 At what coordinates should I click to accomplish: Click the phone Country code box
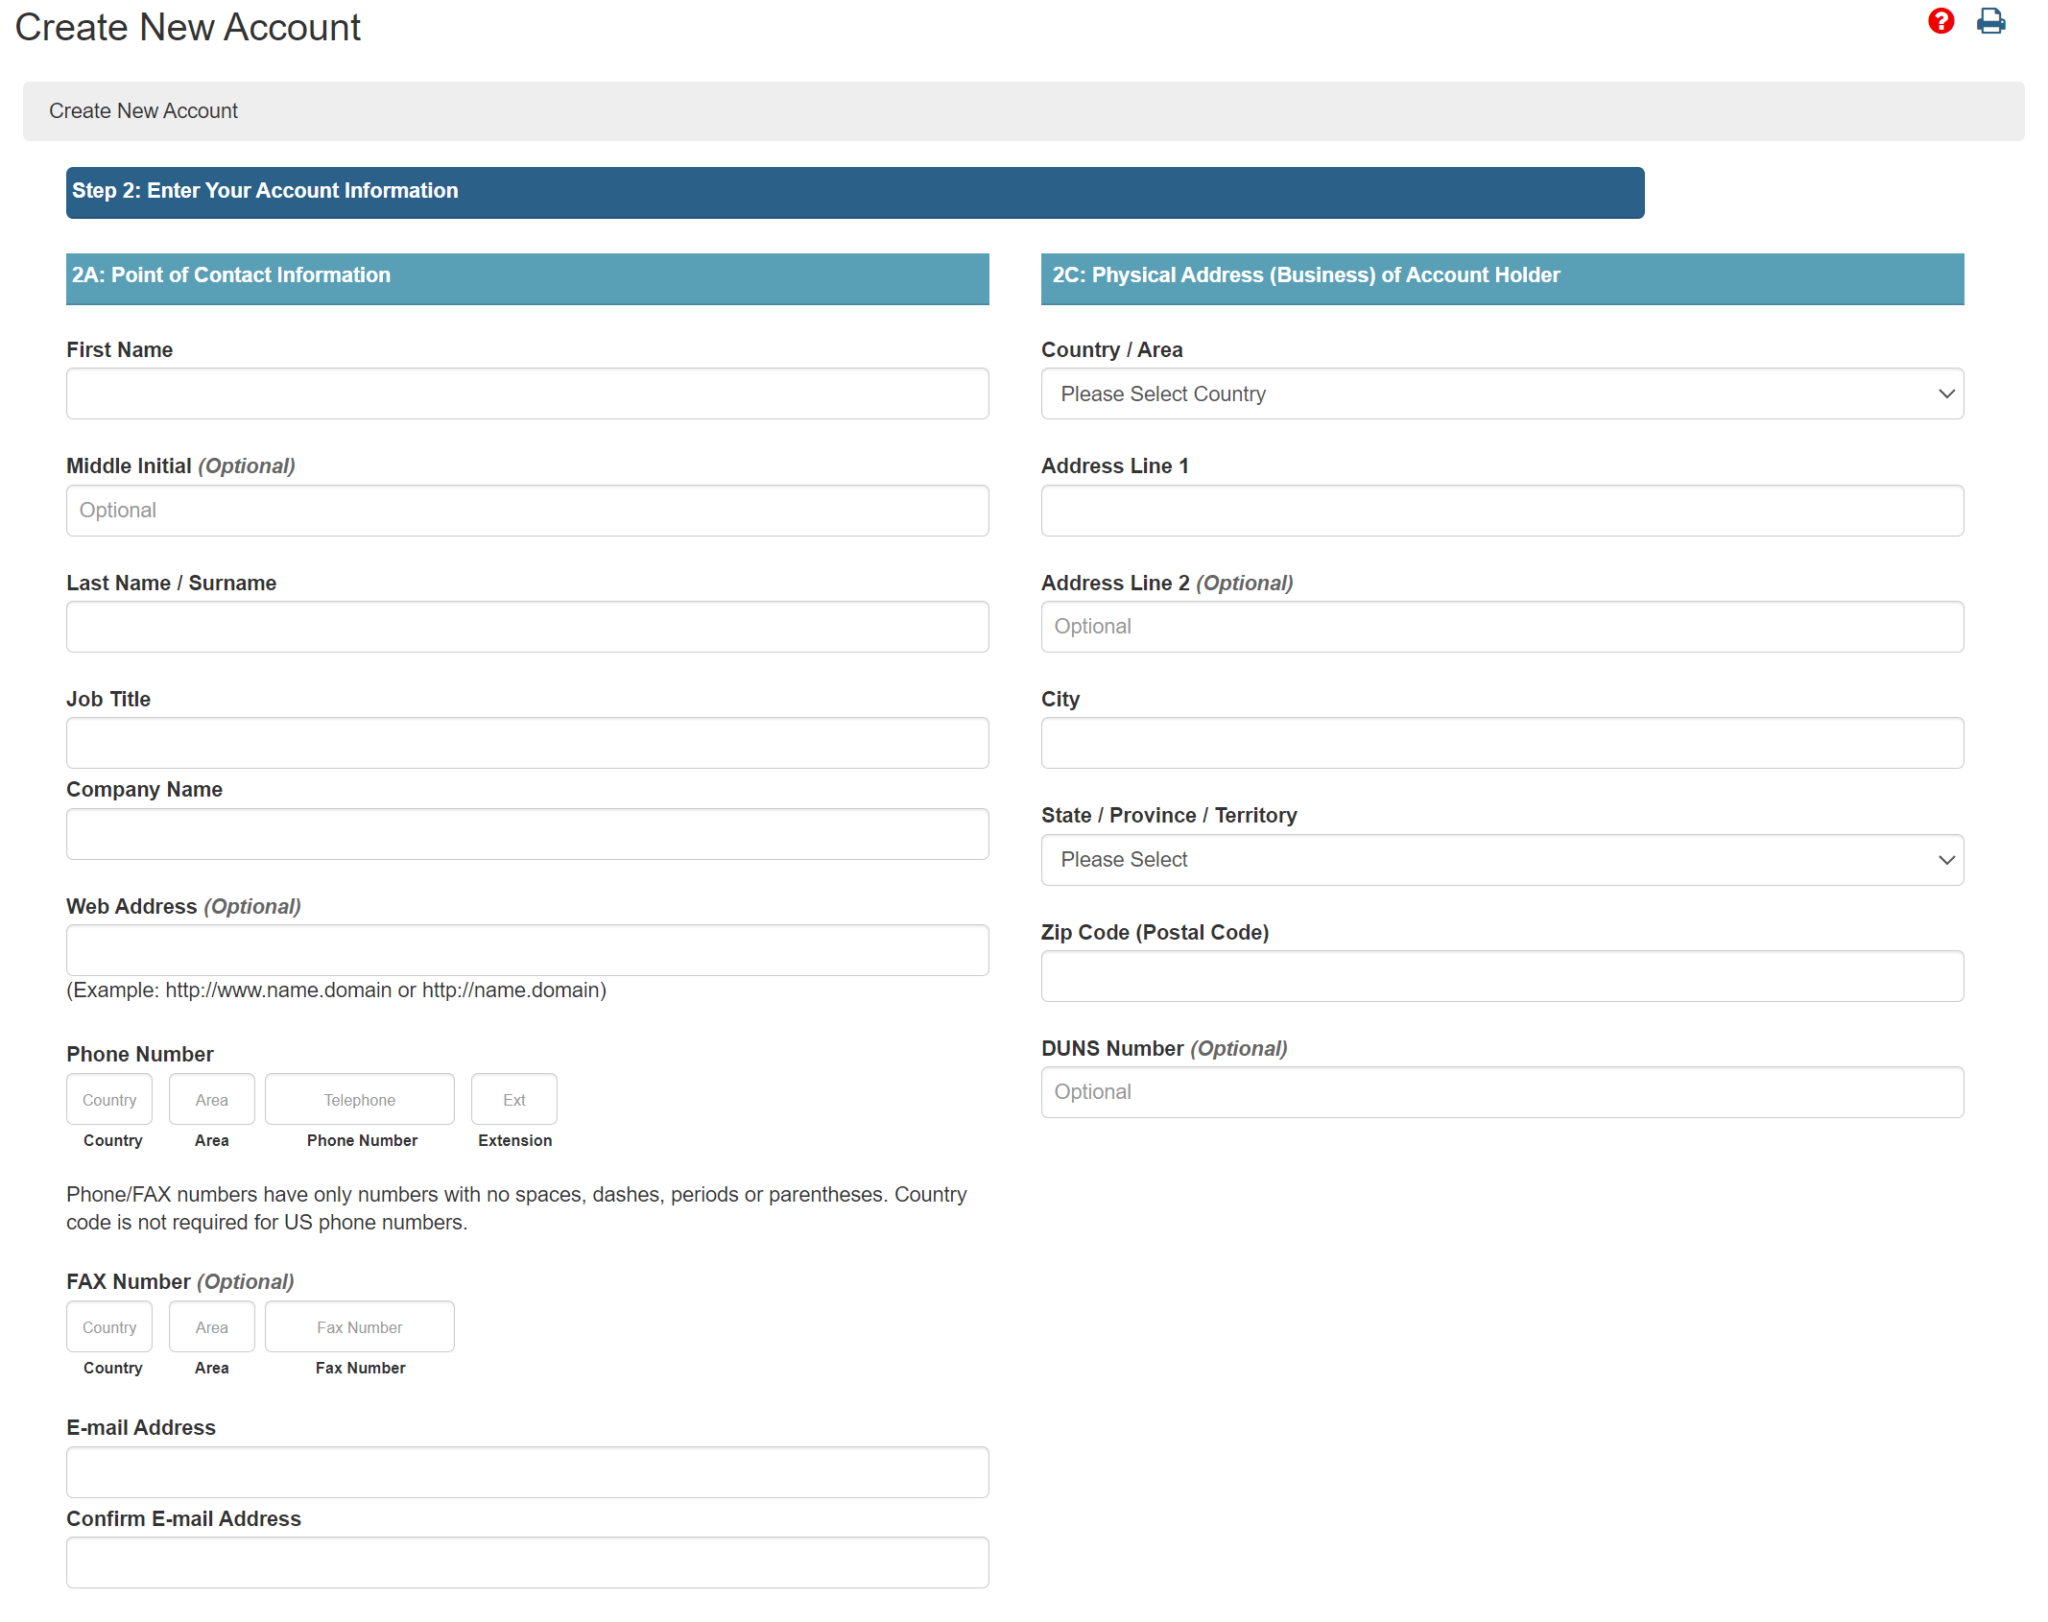point(109,1099)
